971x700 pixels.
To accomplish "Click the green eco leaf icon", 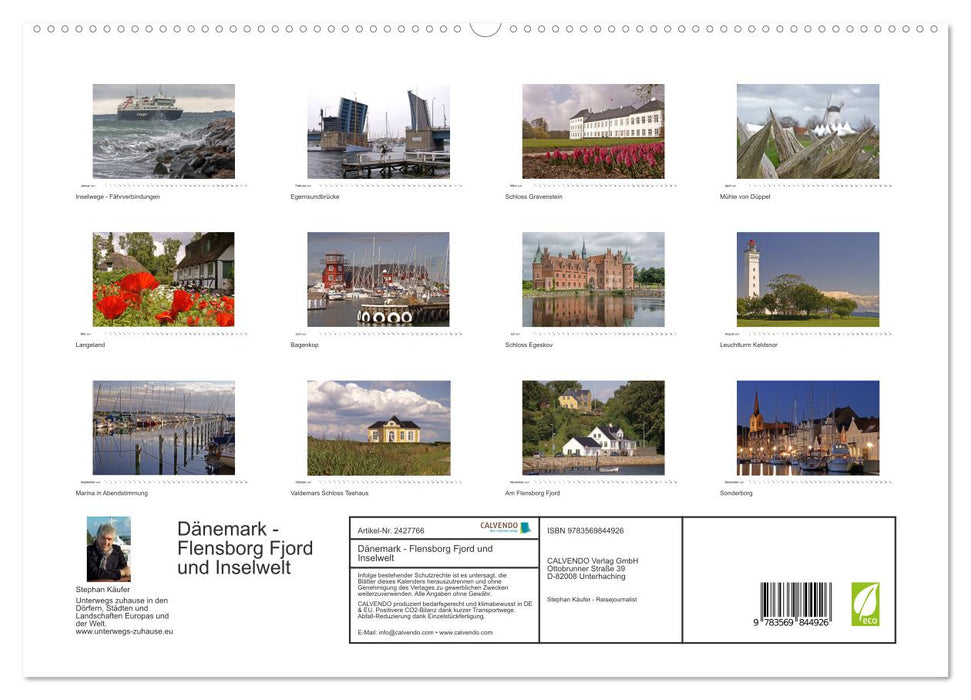I will click(865, 604).
